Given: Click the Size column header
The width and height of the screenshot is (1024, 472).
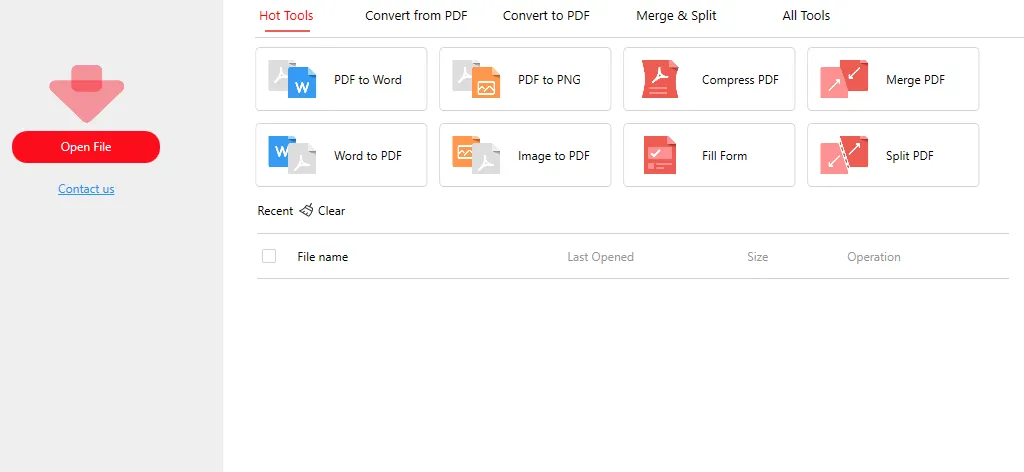Looking at the screenshot, I should [x=758, y=257].
